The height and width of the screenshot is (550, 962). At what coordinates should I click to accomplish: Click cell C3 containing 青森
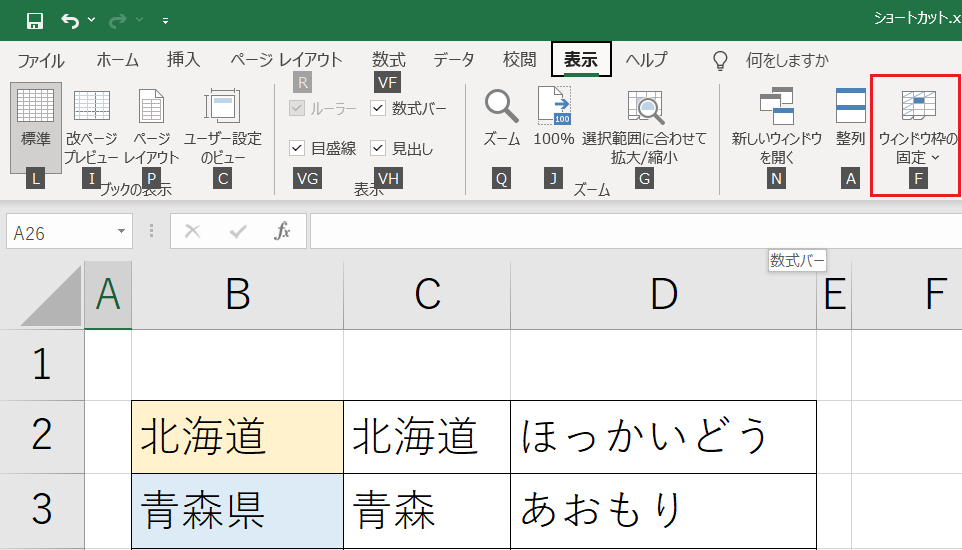(x=427, y=511)
